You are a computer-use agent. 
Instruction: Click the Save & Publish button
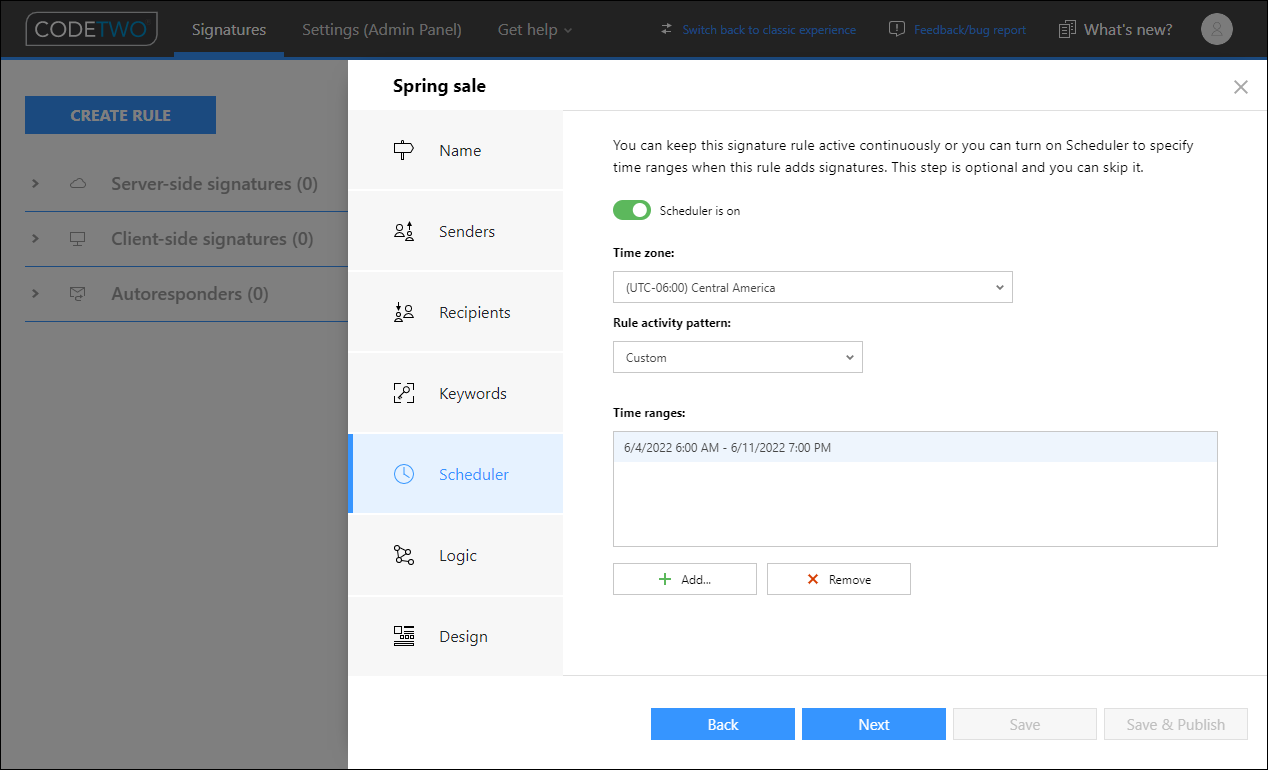(1176, 724)
